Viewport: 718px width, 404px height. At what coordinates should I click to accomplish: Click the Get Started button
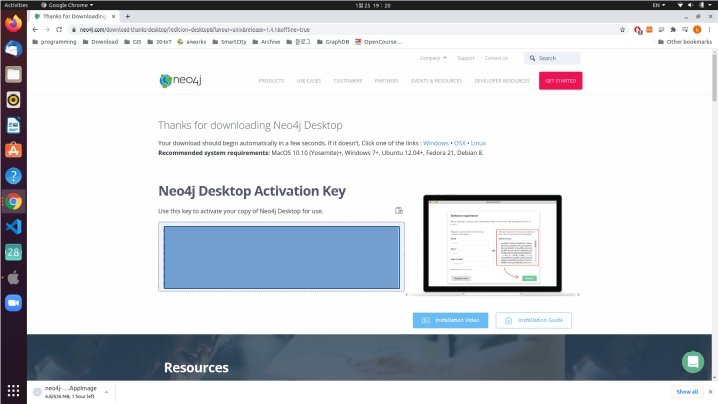pyautogui.click(x=560, y=81)
